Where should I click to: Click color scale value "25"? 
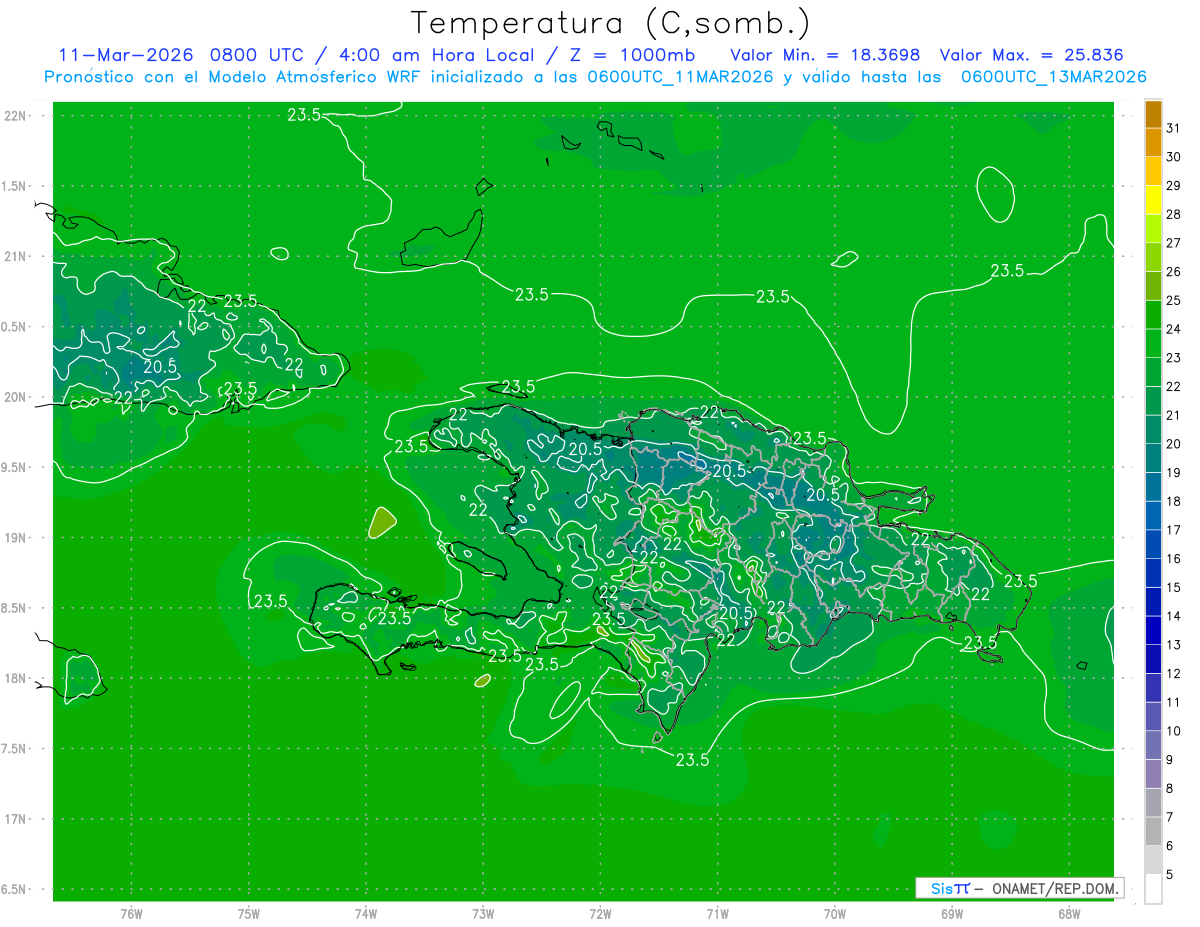1174,300
